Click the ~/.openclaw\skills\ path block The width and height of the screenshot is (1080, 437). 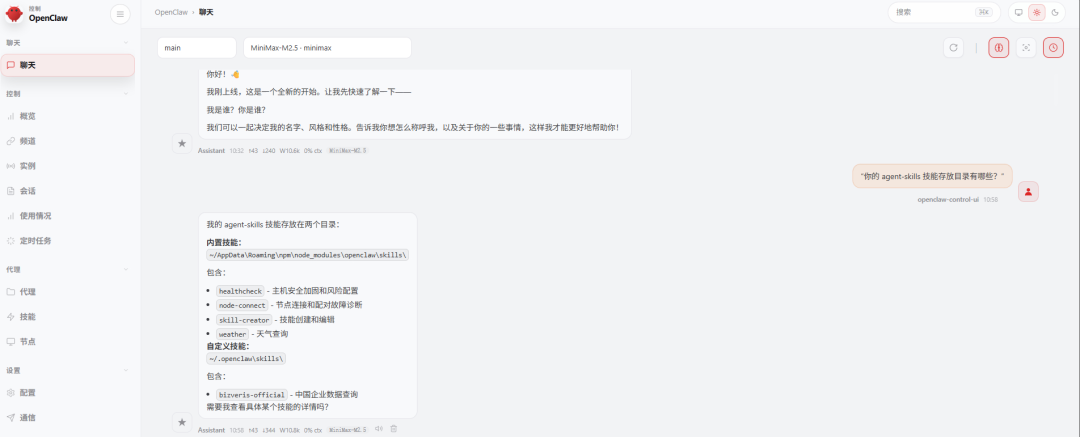(247, 359)
